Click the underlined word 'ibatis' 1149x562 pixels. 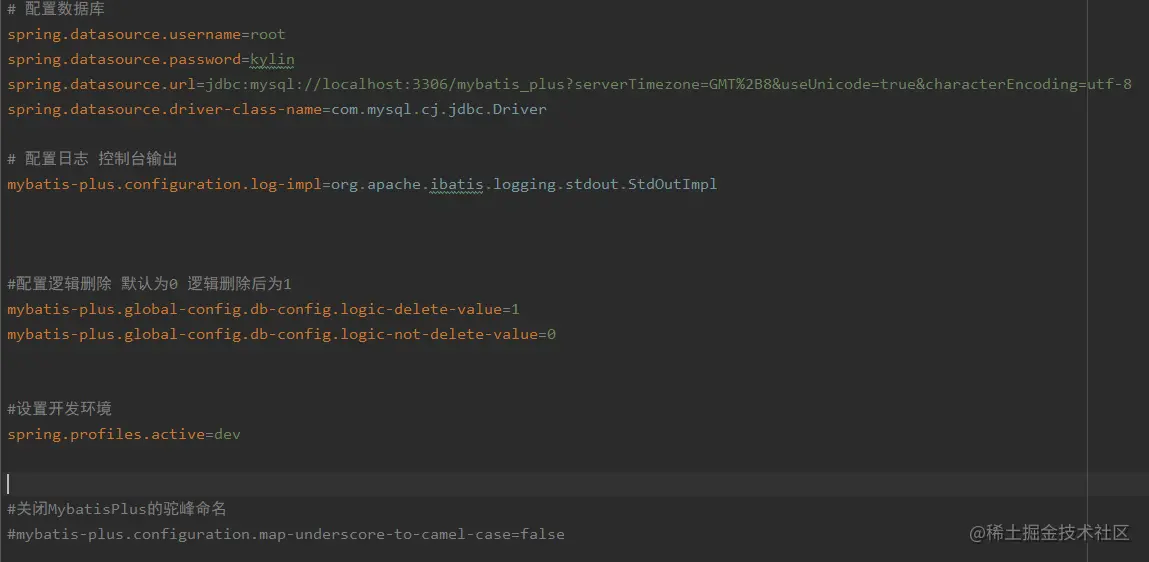[x=457, y=185]
